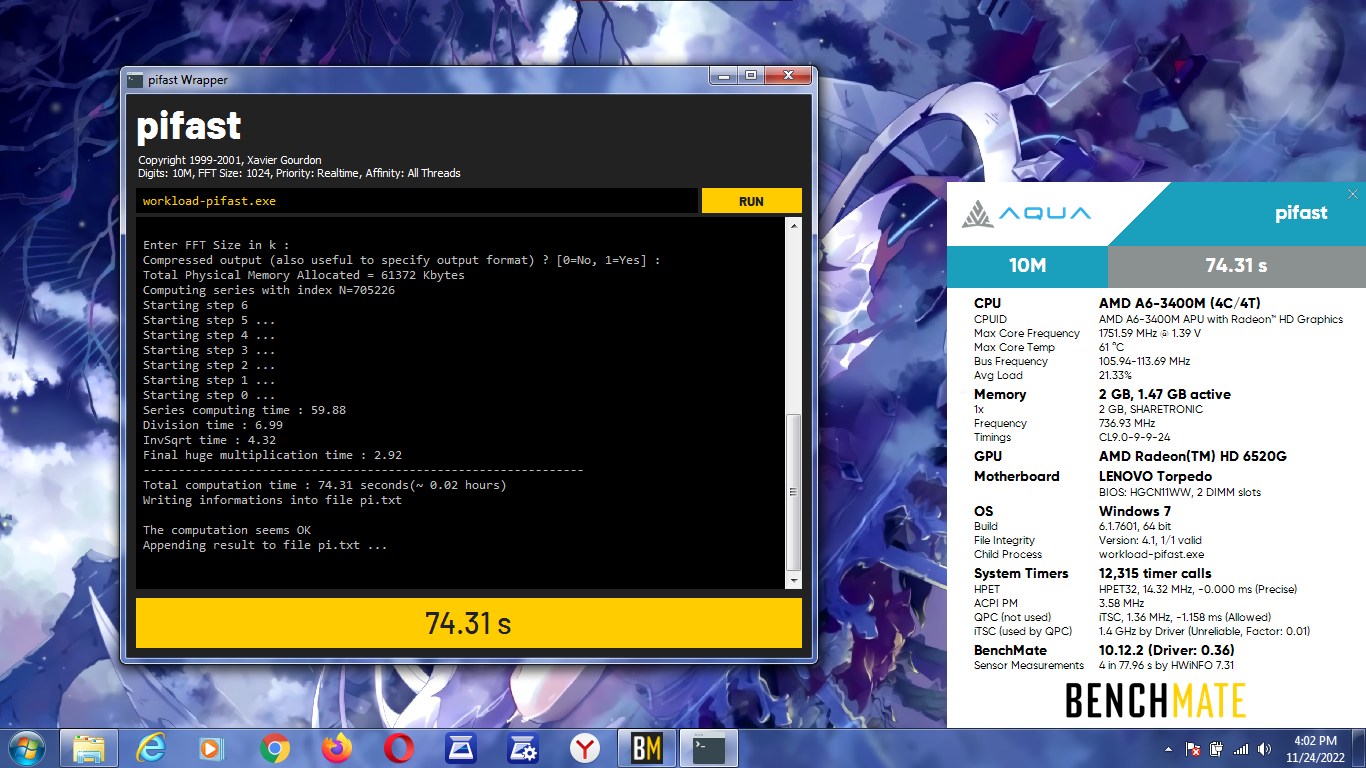
Task: Click the LENOVO Torpedo motherboard text
Action: click(x=1155, y=476)
